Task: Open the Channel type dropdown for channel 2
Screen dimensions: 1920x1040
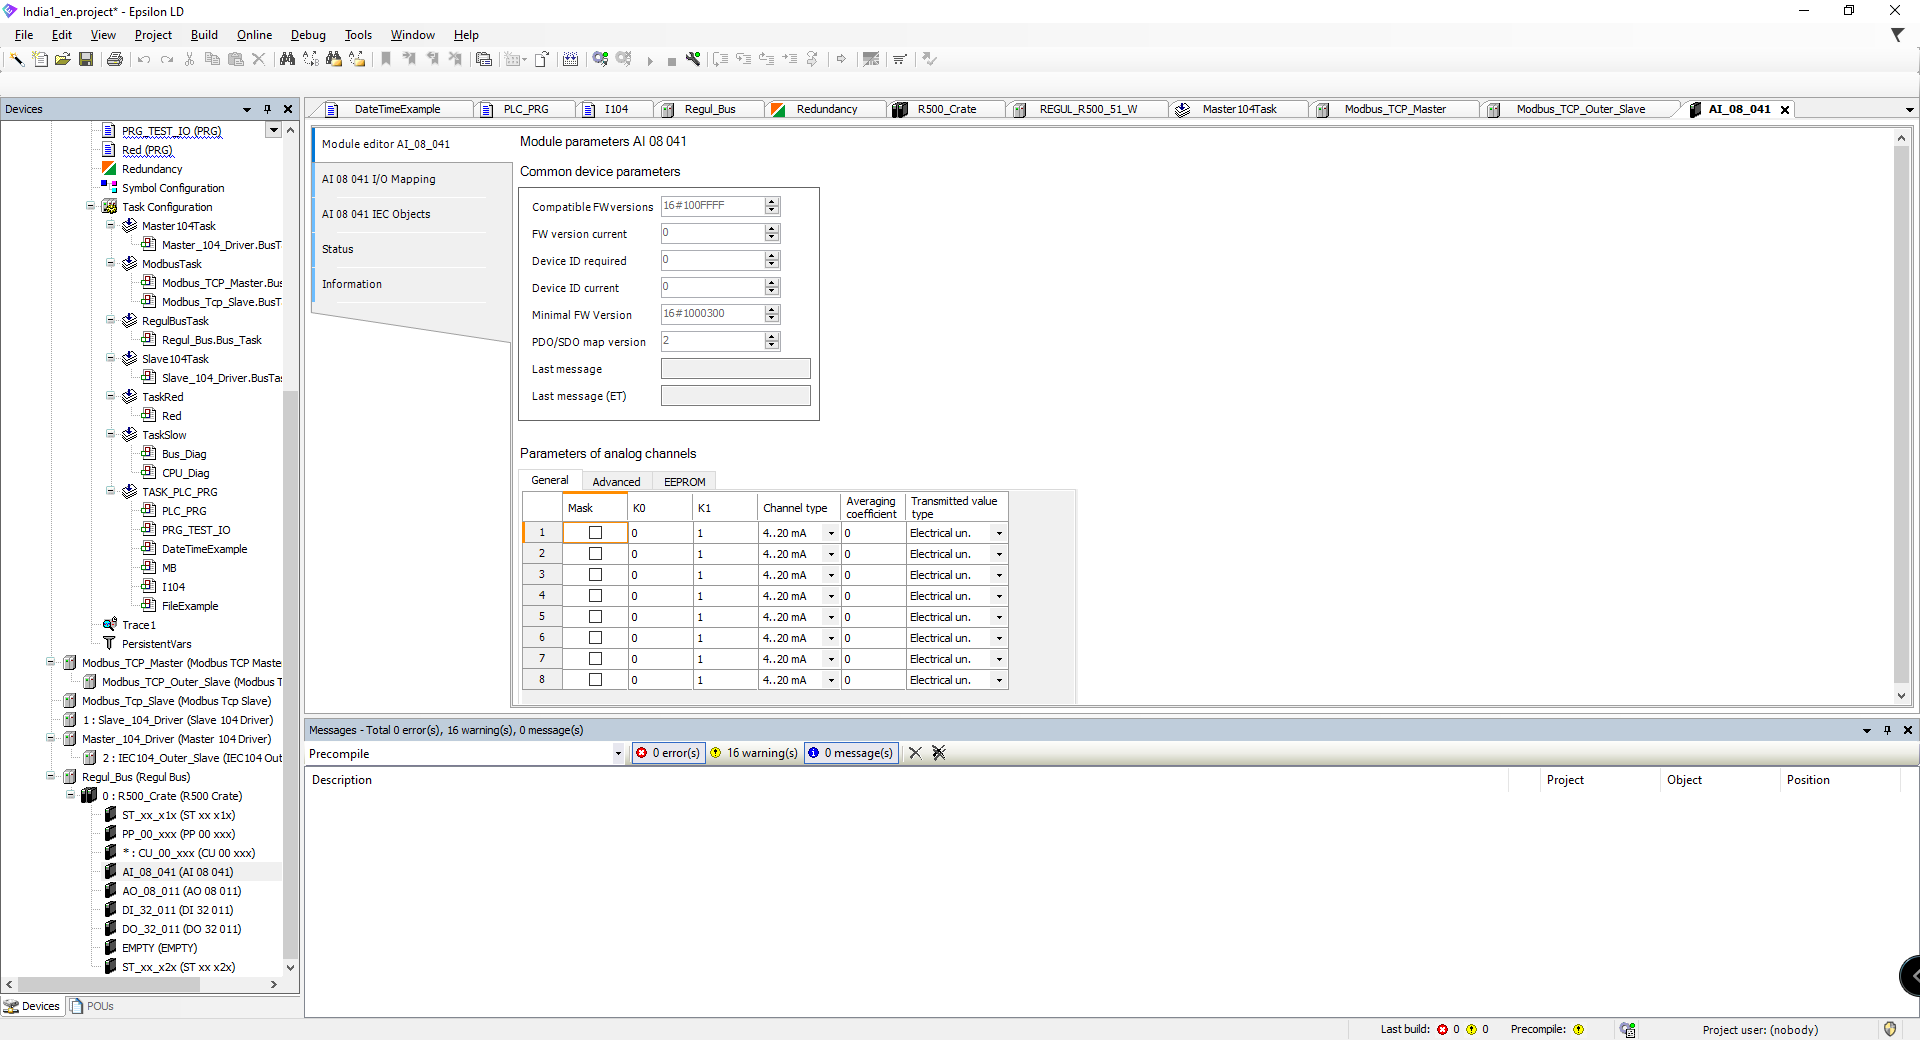Action: click(x=830, y=554)
